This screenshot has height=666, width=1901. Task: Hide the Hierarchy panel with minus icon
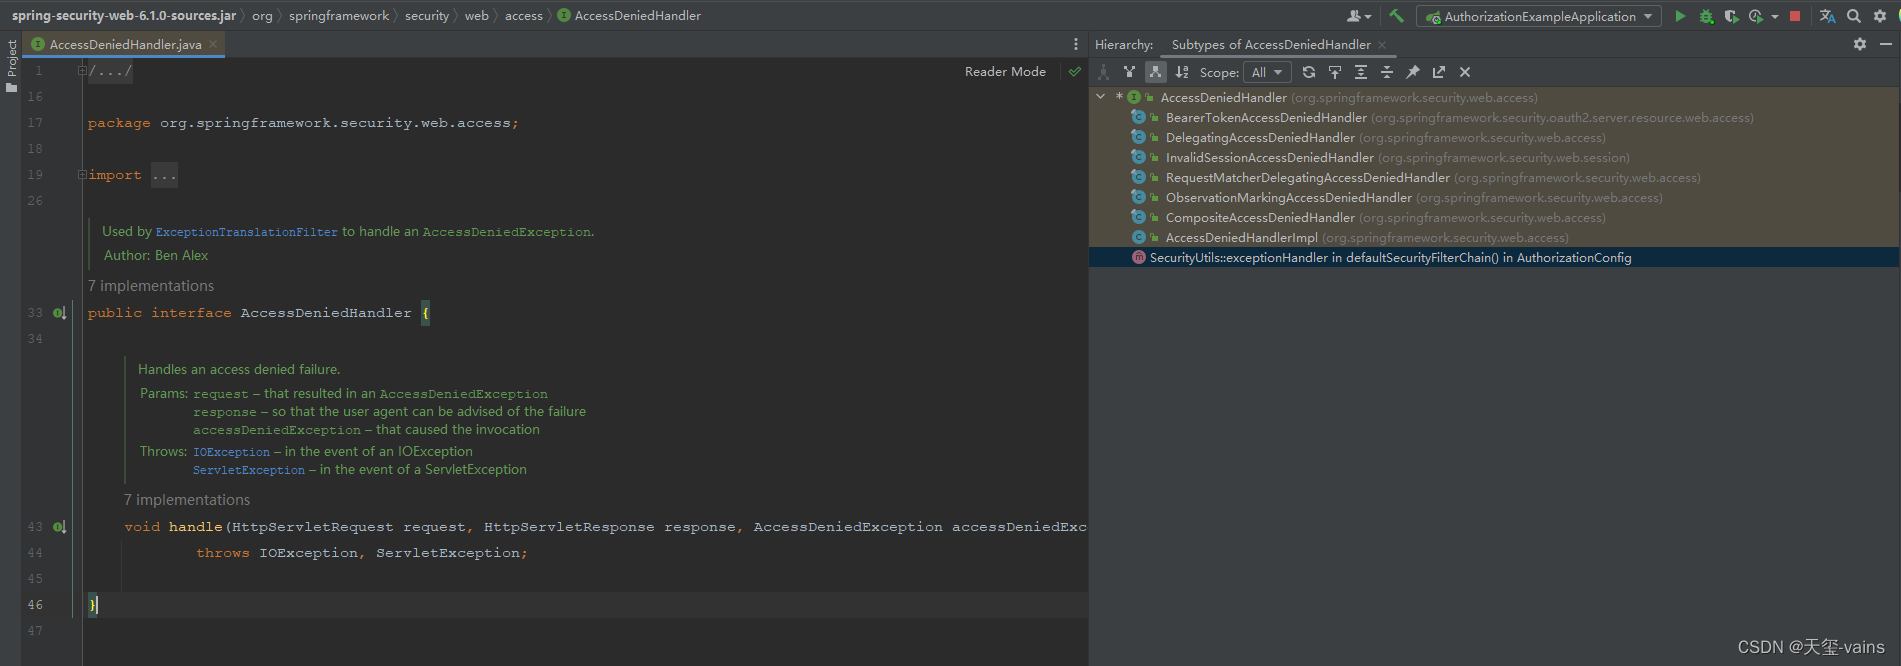tap(1885, 44)
